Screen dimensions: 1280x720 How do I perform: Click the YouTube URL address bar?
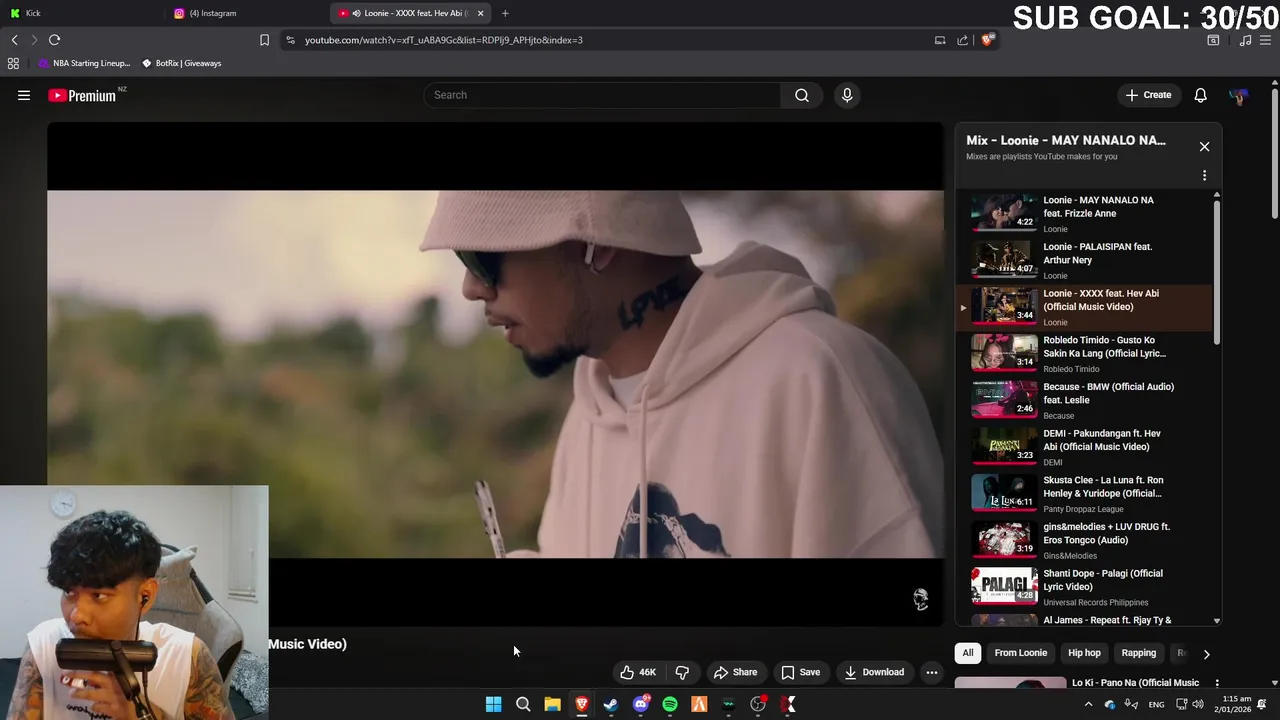[444, 40]
